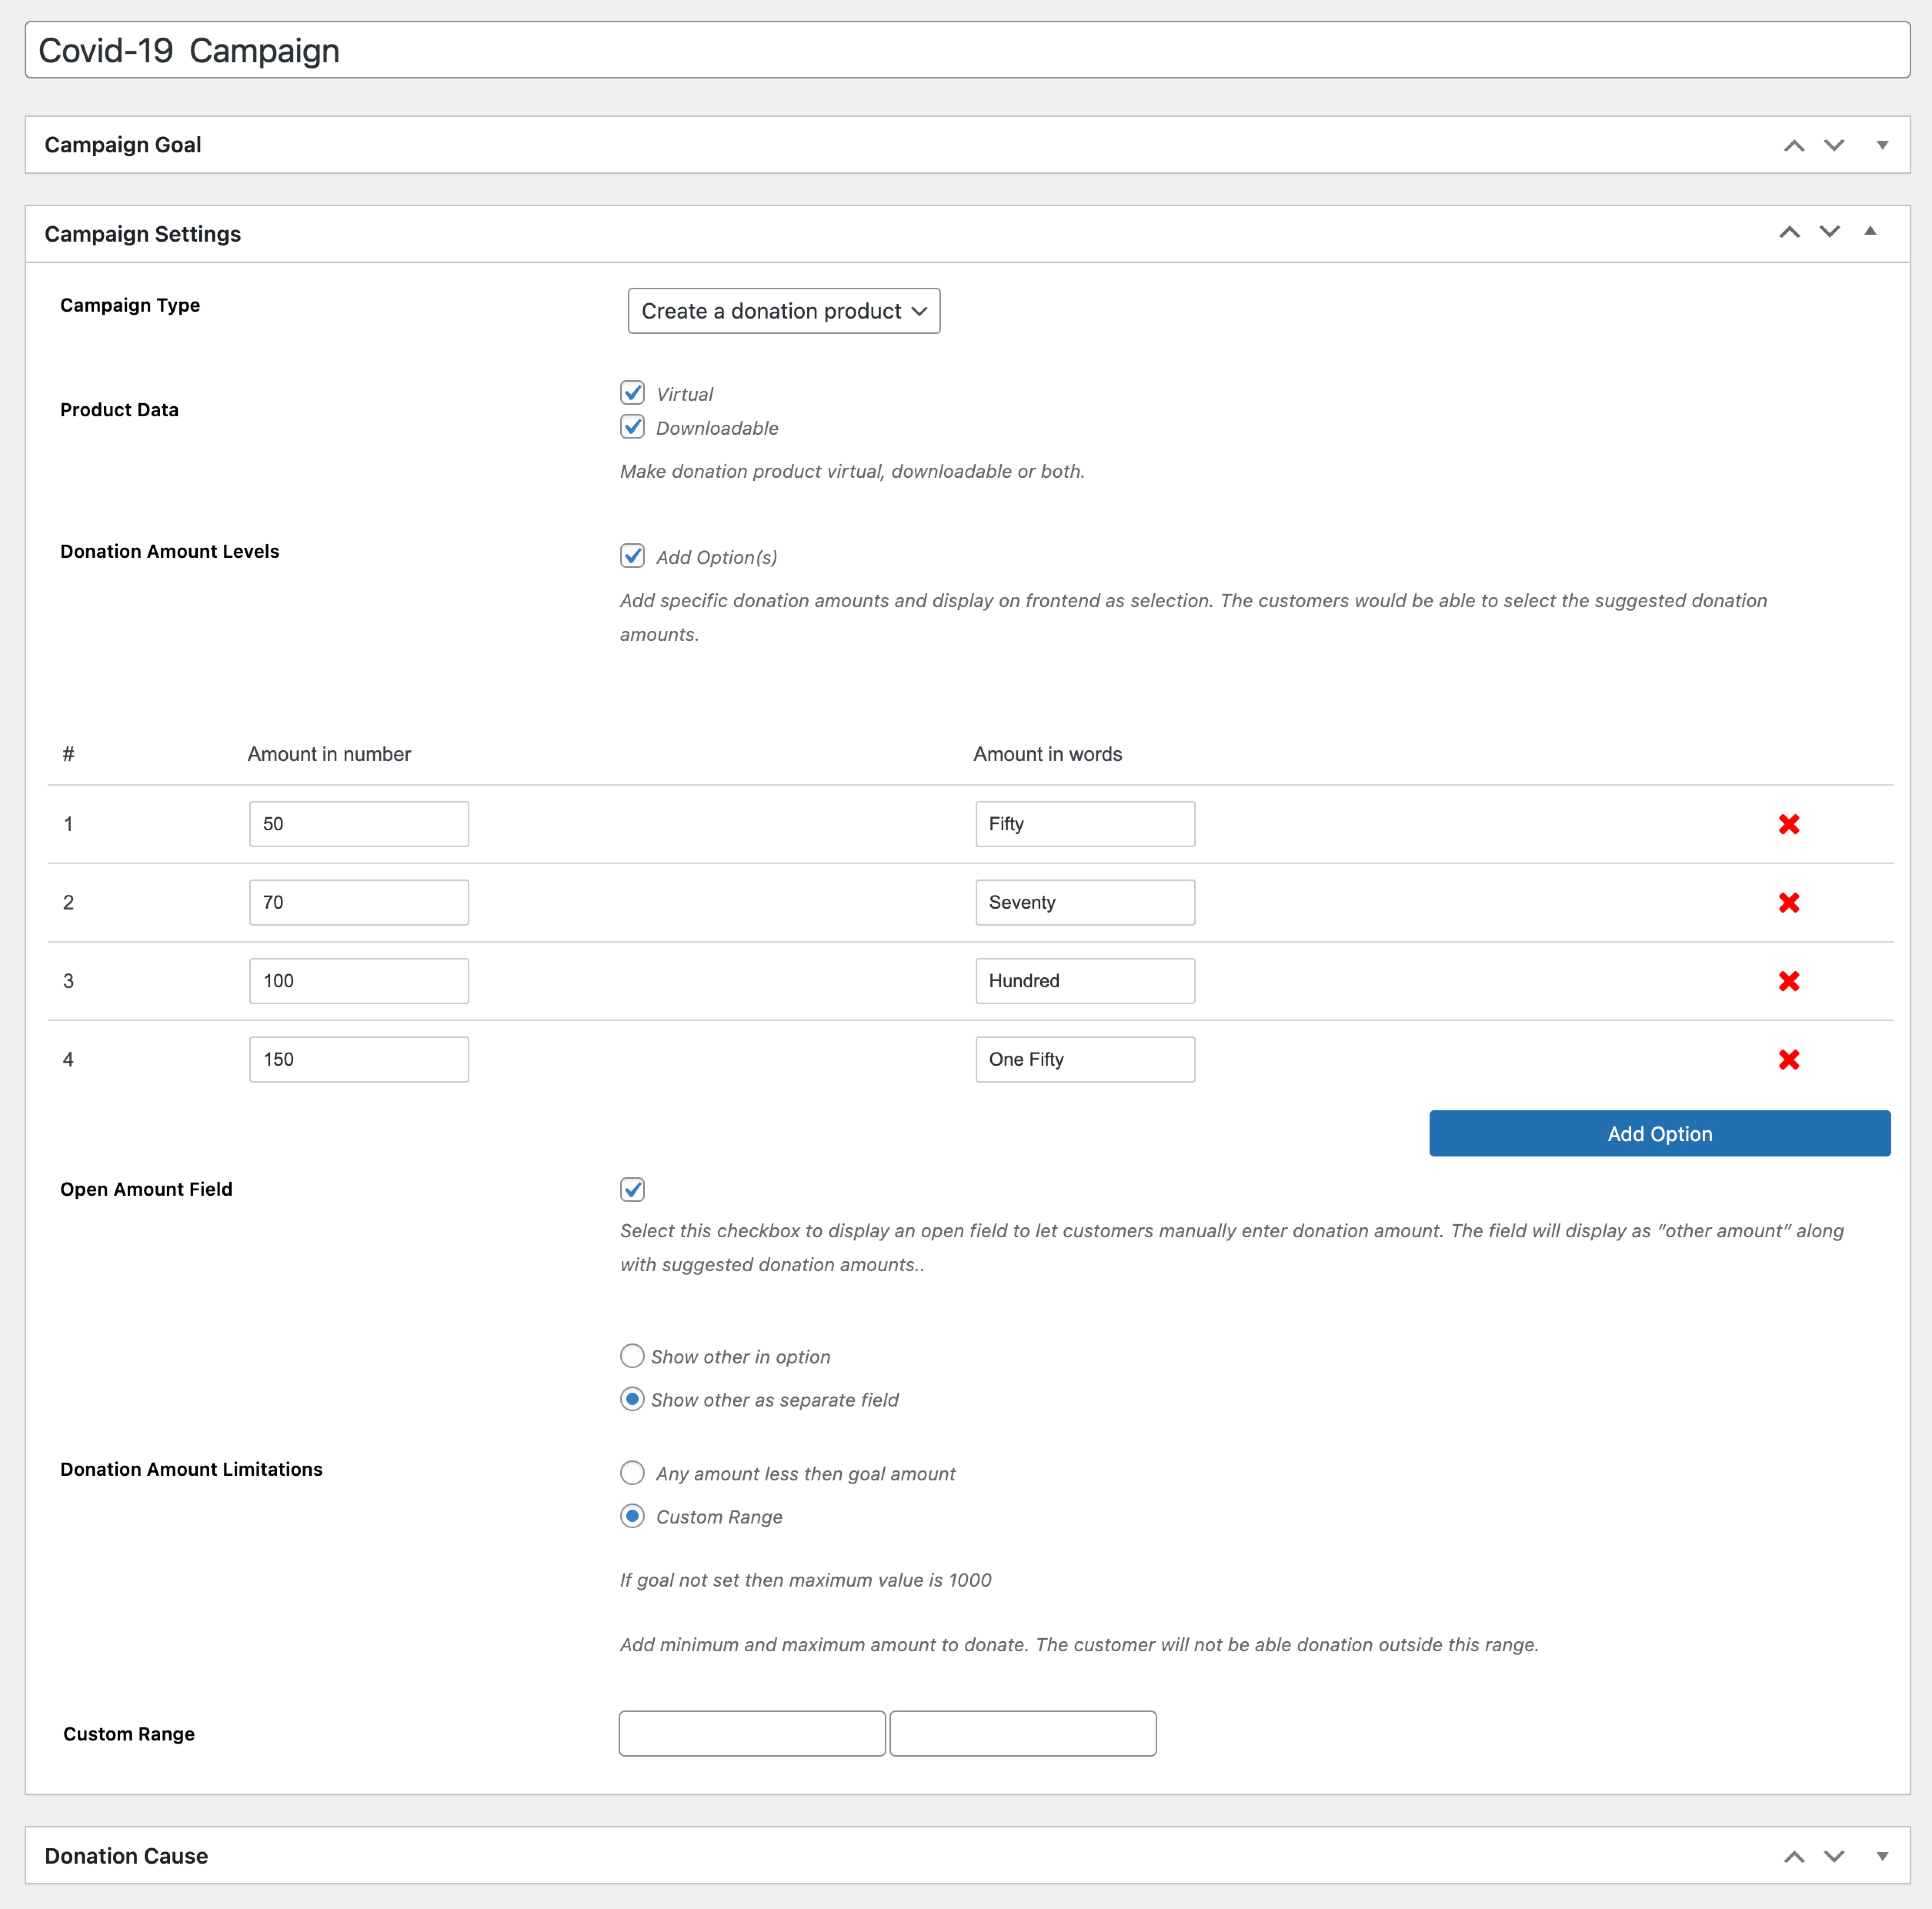This screenshot has height=1909, width=1932.
Task: Select Show other in option radio
Action: pos(632,1356)
